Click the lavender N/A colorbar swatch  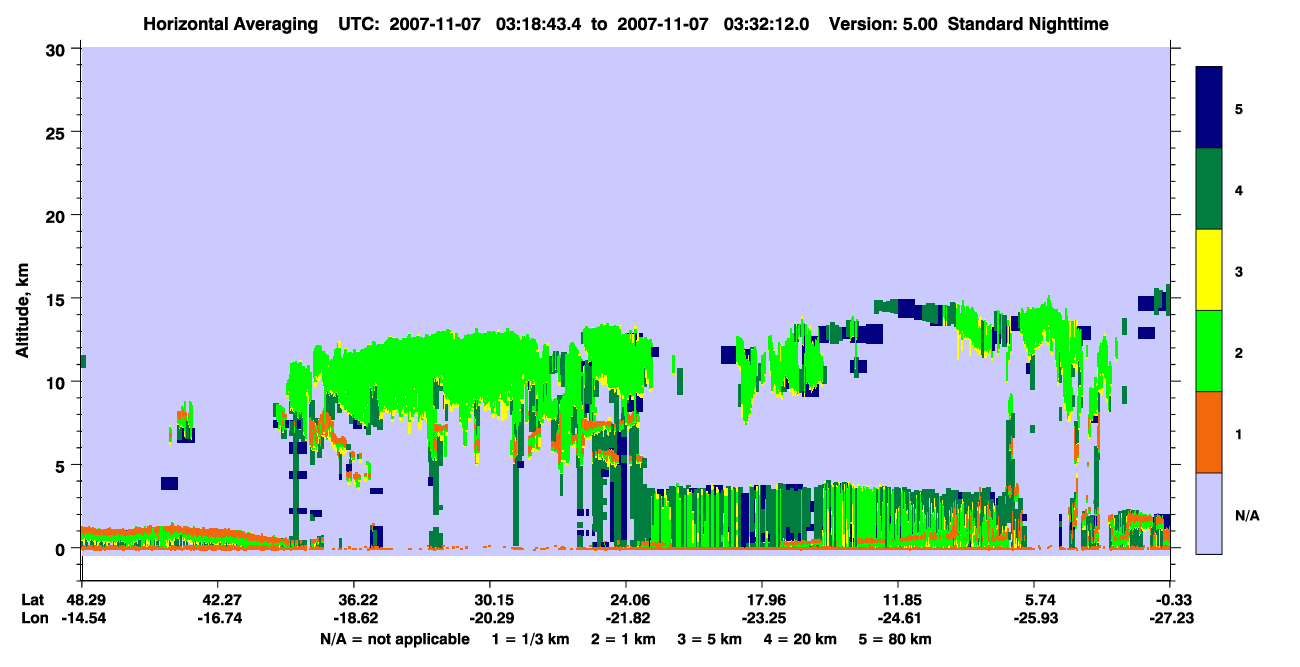pos(1209,513)
